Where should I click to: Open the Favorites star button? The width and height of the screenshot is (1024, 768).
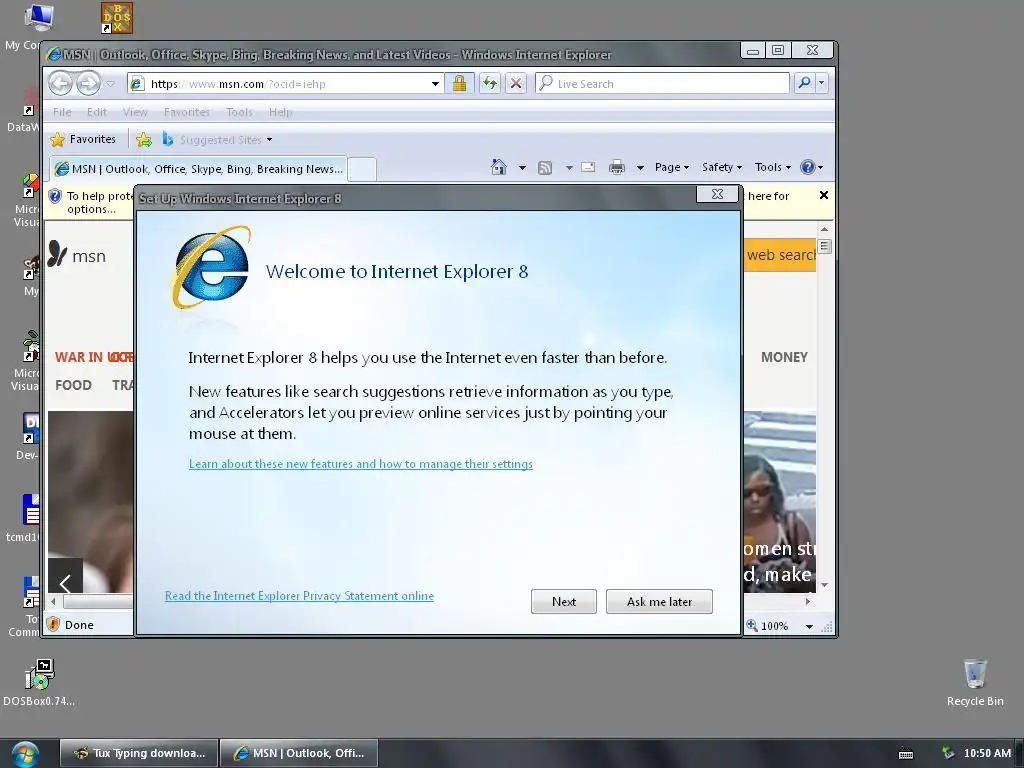[83, 139]
